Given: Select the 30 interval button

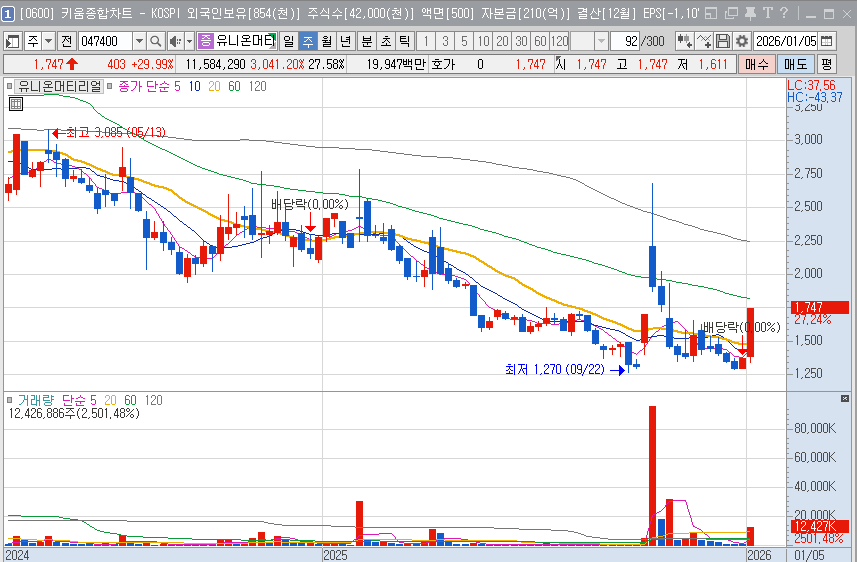Looking at the screenshot, I should pyautogui.click(x=521, y=41).
